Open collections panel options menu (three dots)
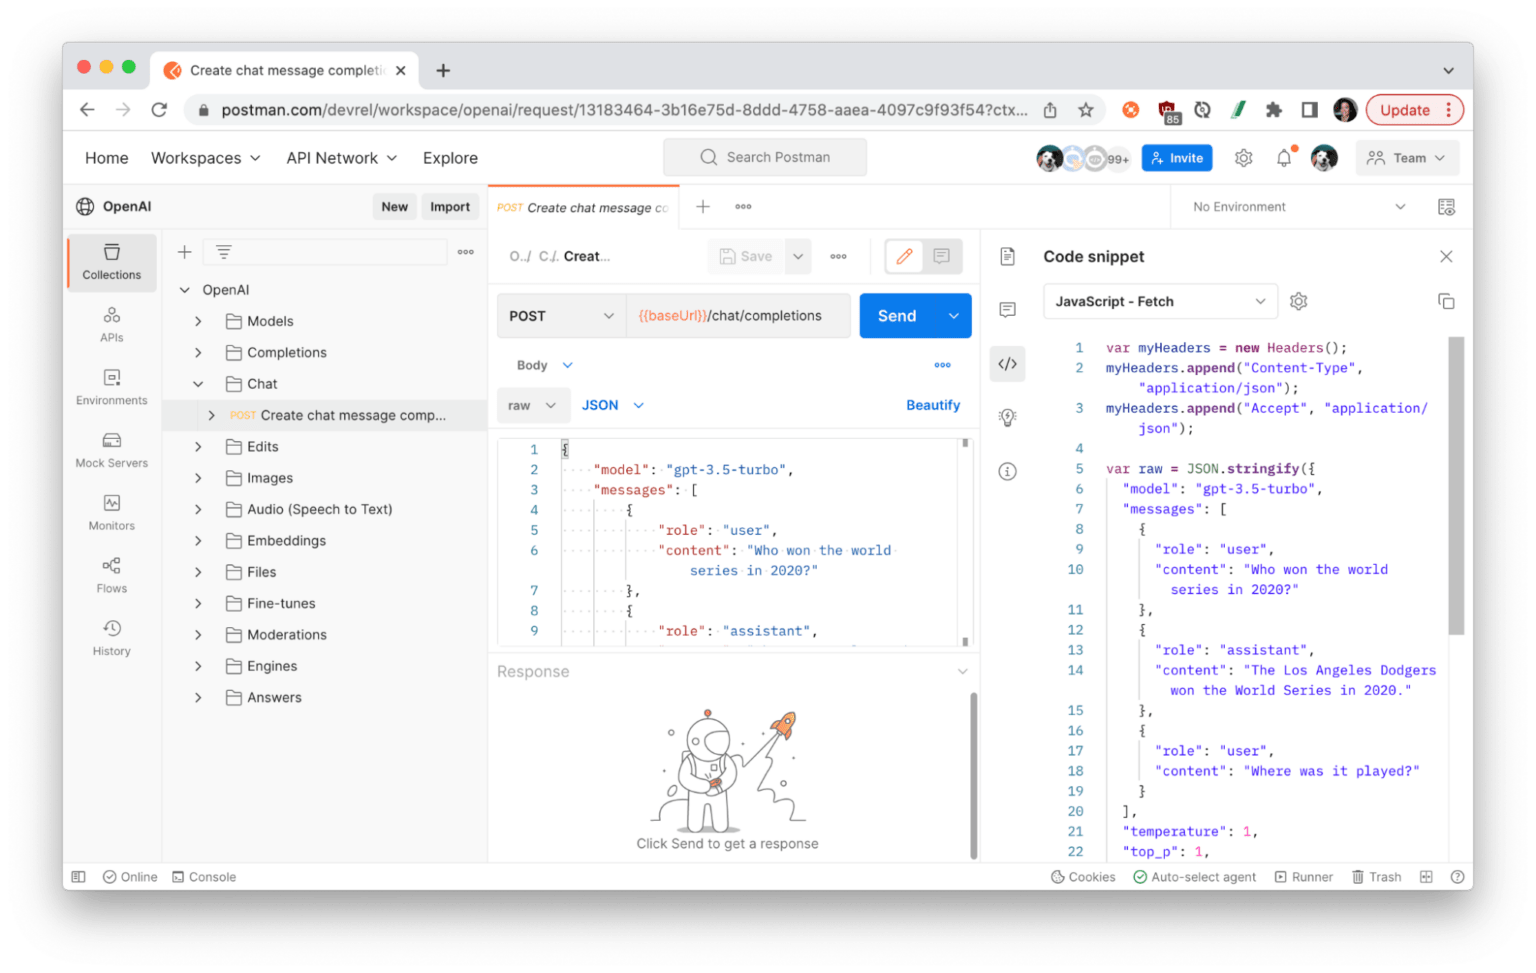 pos(465,252)
